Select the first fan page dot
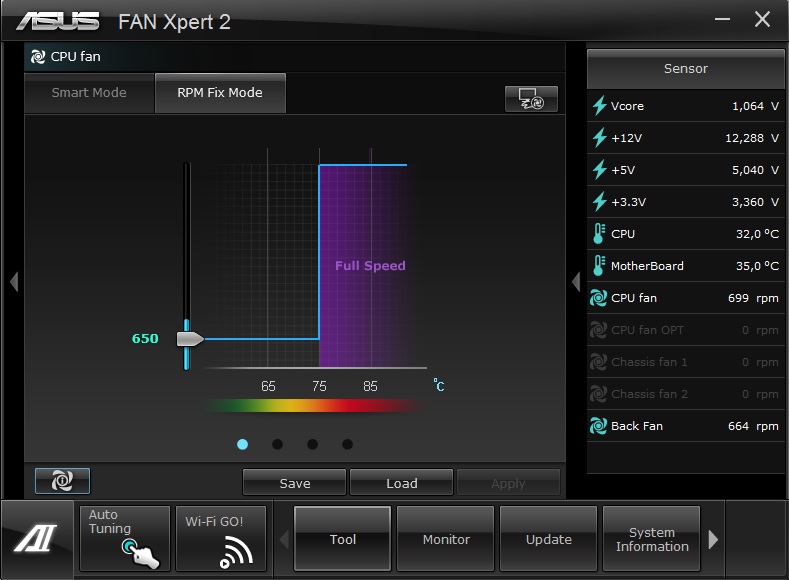The width and height of the screenshot is (789, 580). pyautogui.click(x=242, y=444)
